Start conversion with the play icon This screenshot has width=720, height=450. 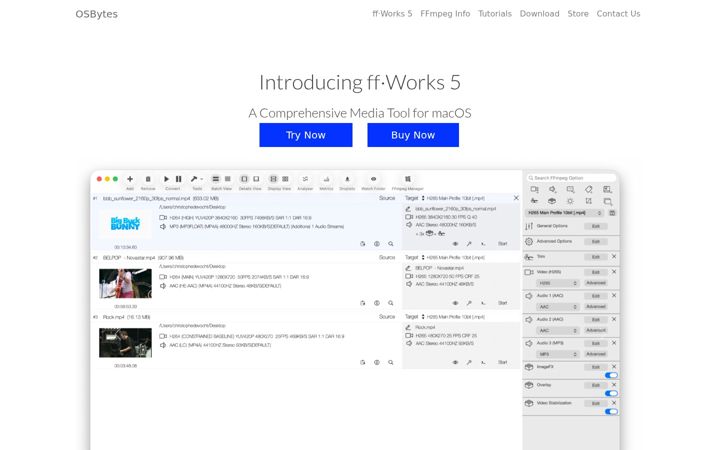click(x=166, y=179)
